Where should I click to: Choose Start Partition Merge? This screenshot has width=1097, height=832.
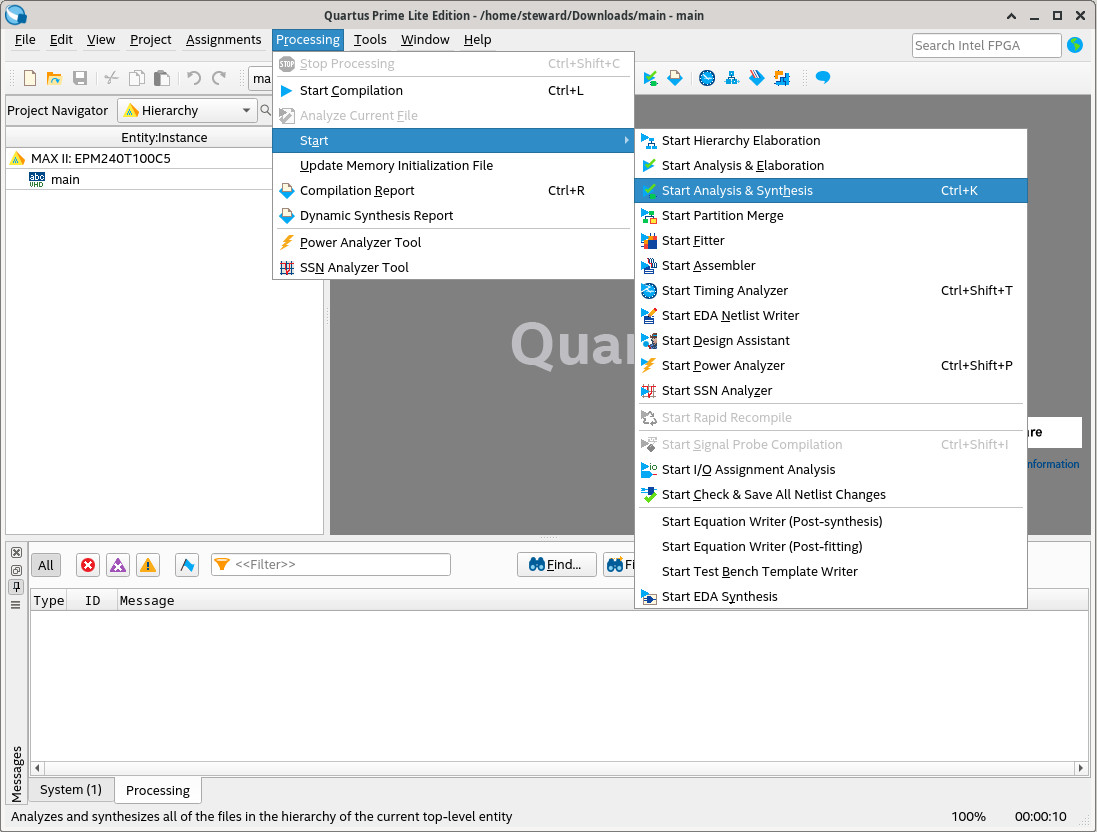[830, 216]
